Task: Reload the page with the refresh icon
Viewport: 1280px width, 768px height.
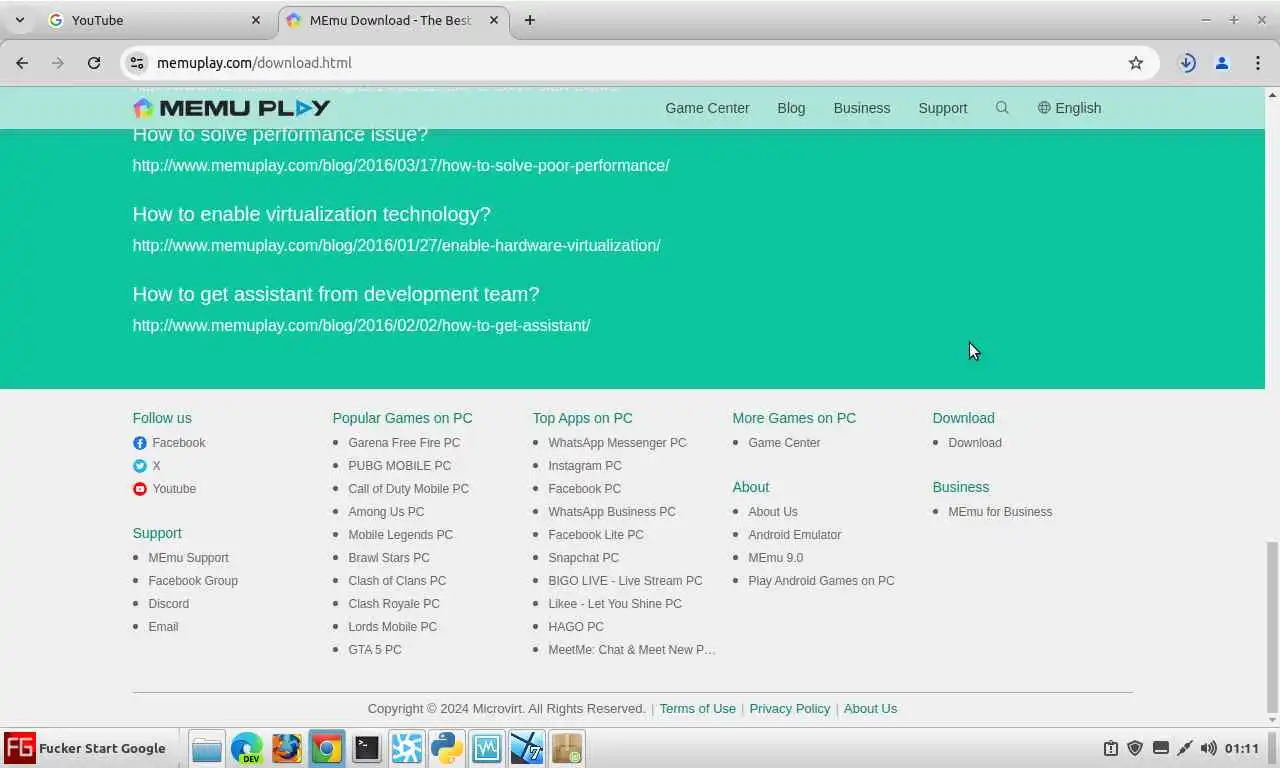Action: click(x=94, y=63)
